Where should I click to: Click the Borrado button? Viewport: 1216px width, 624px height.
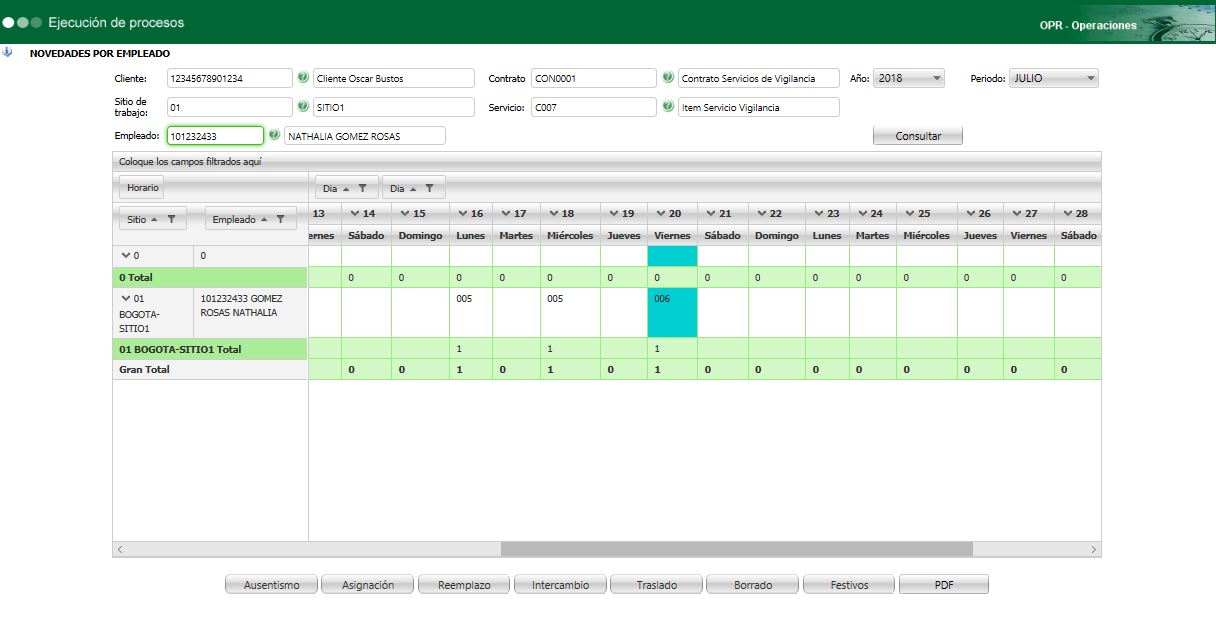pyautogui.click(x=752, y=585)
